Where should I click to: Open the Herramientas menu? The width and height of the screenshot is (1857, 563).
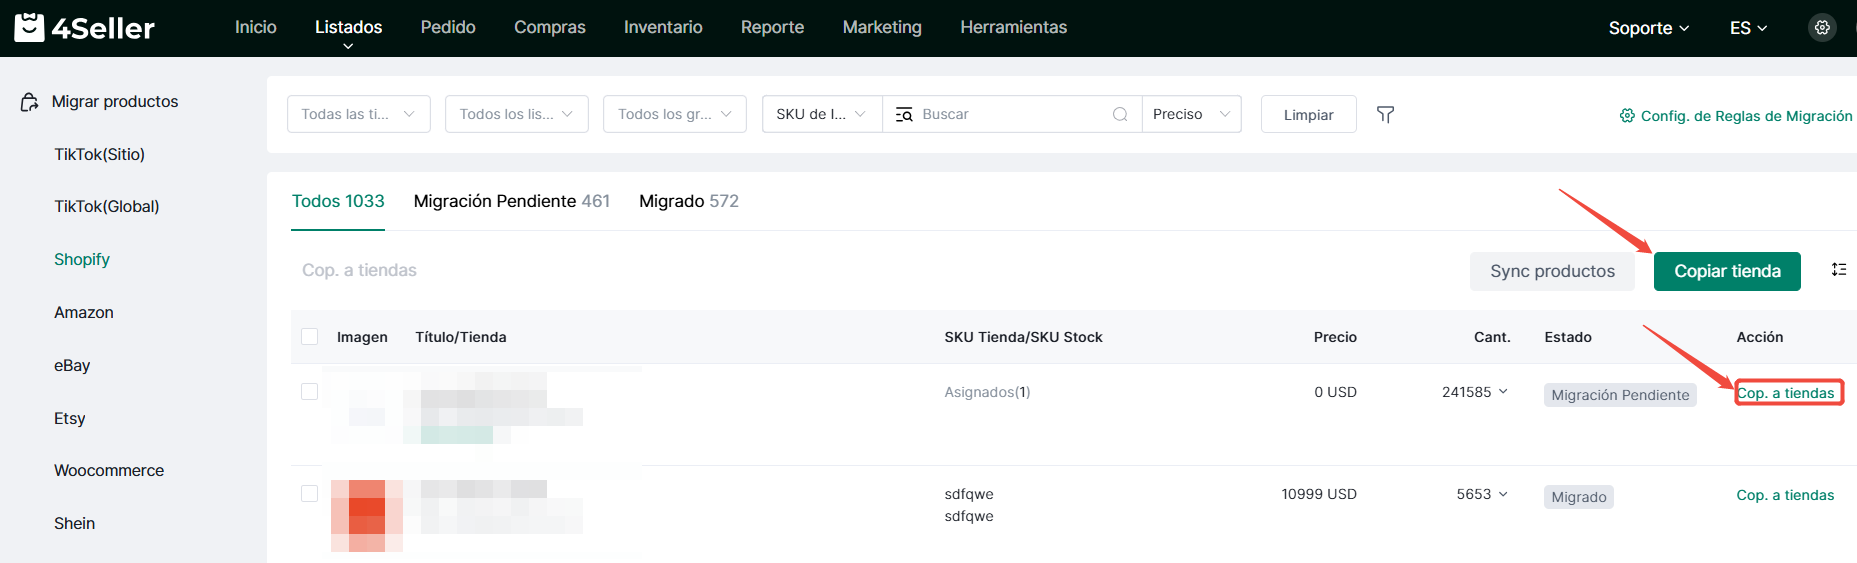tap(1014, 27)
